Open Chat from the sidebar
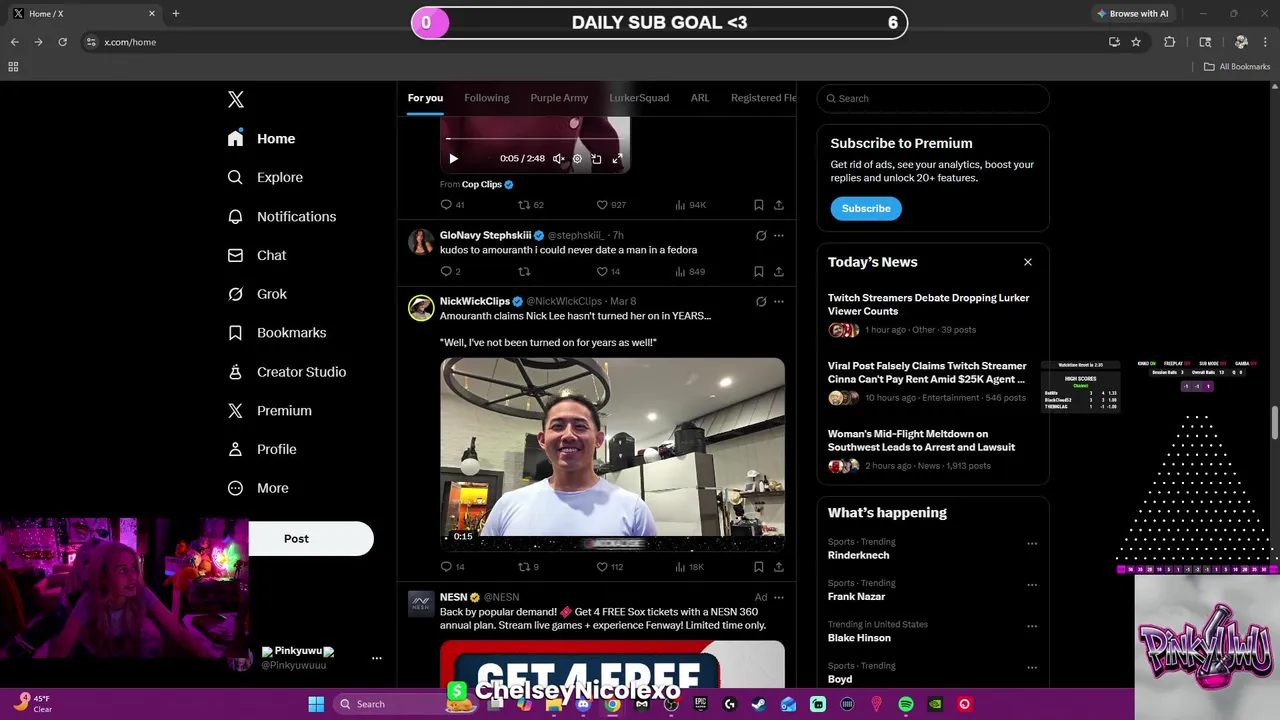The height and width of the screenshot is (720, 1280). [258, 255]
